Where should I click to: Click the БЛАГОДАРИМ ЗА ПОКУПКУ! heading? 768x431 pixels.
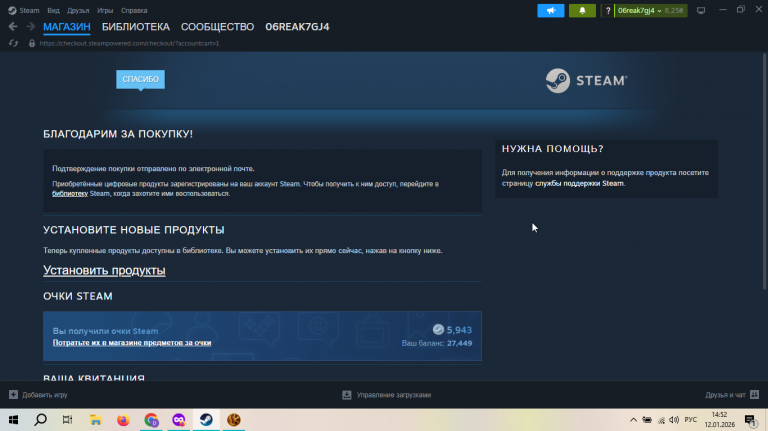click(118, 134)
